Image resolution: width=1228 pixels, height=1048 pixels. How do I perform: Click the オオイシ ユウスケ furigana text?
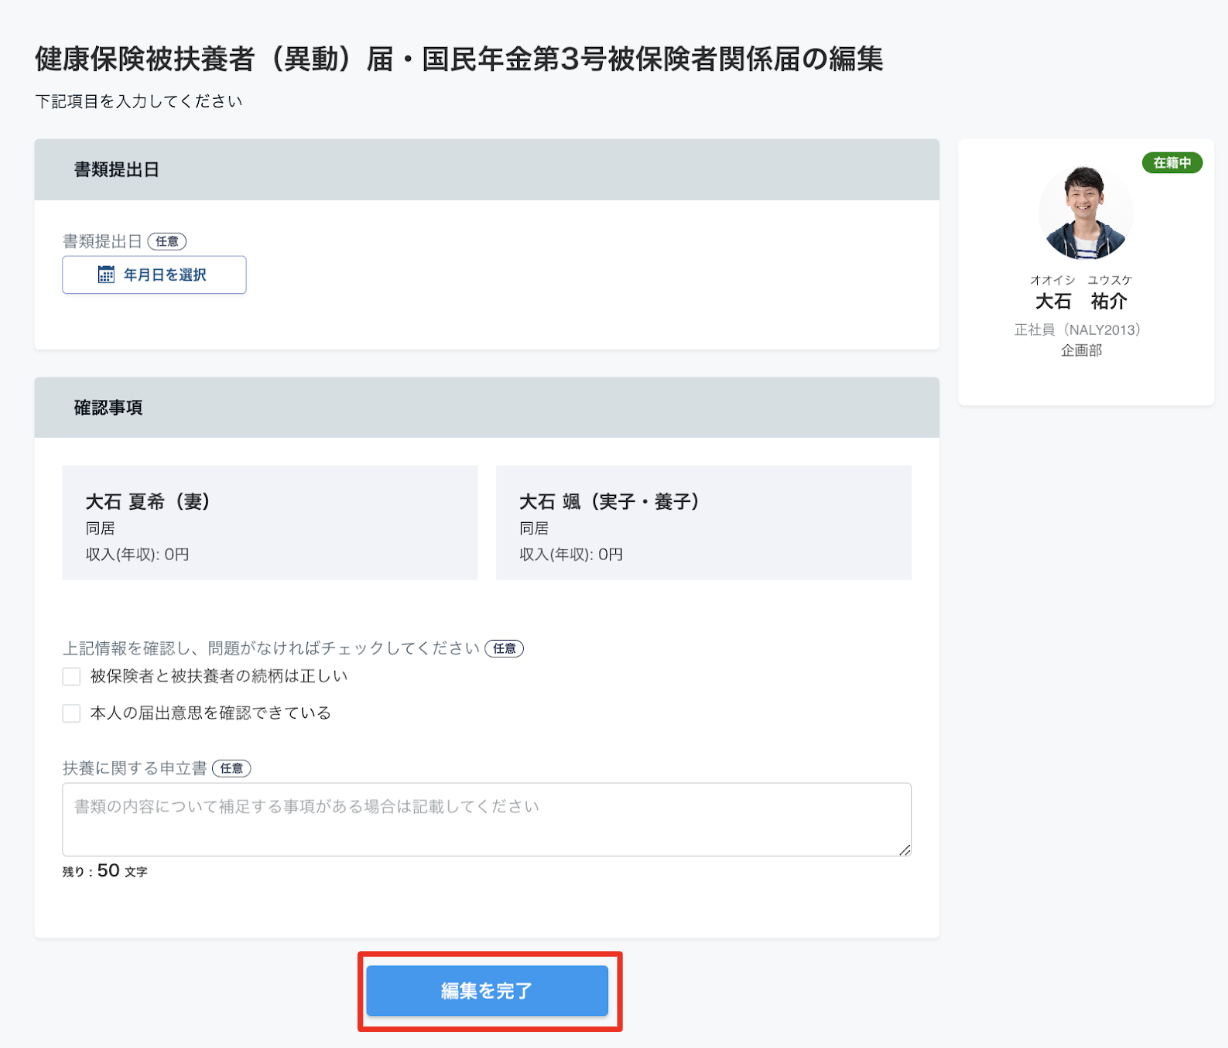tap(1081, 281)
